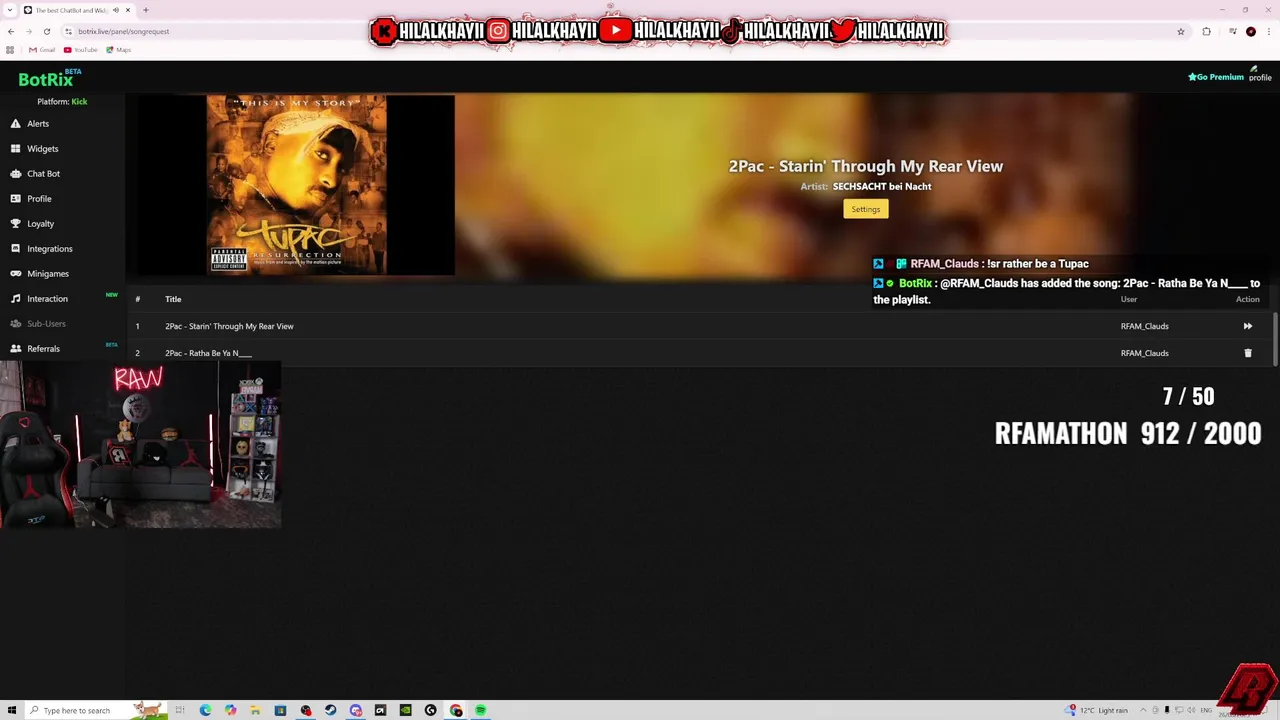The width and height of the screenshot is (1280, 720).
Task: Select the song row "2Pac - Ratha Be Ya N____"
Action: click(700, 353)
